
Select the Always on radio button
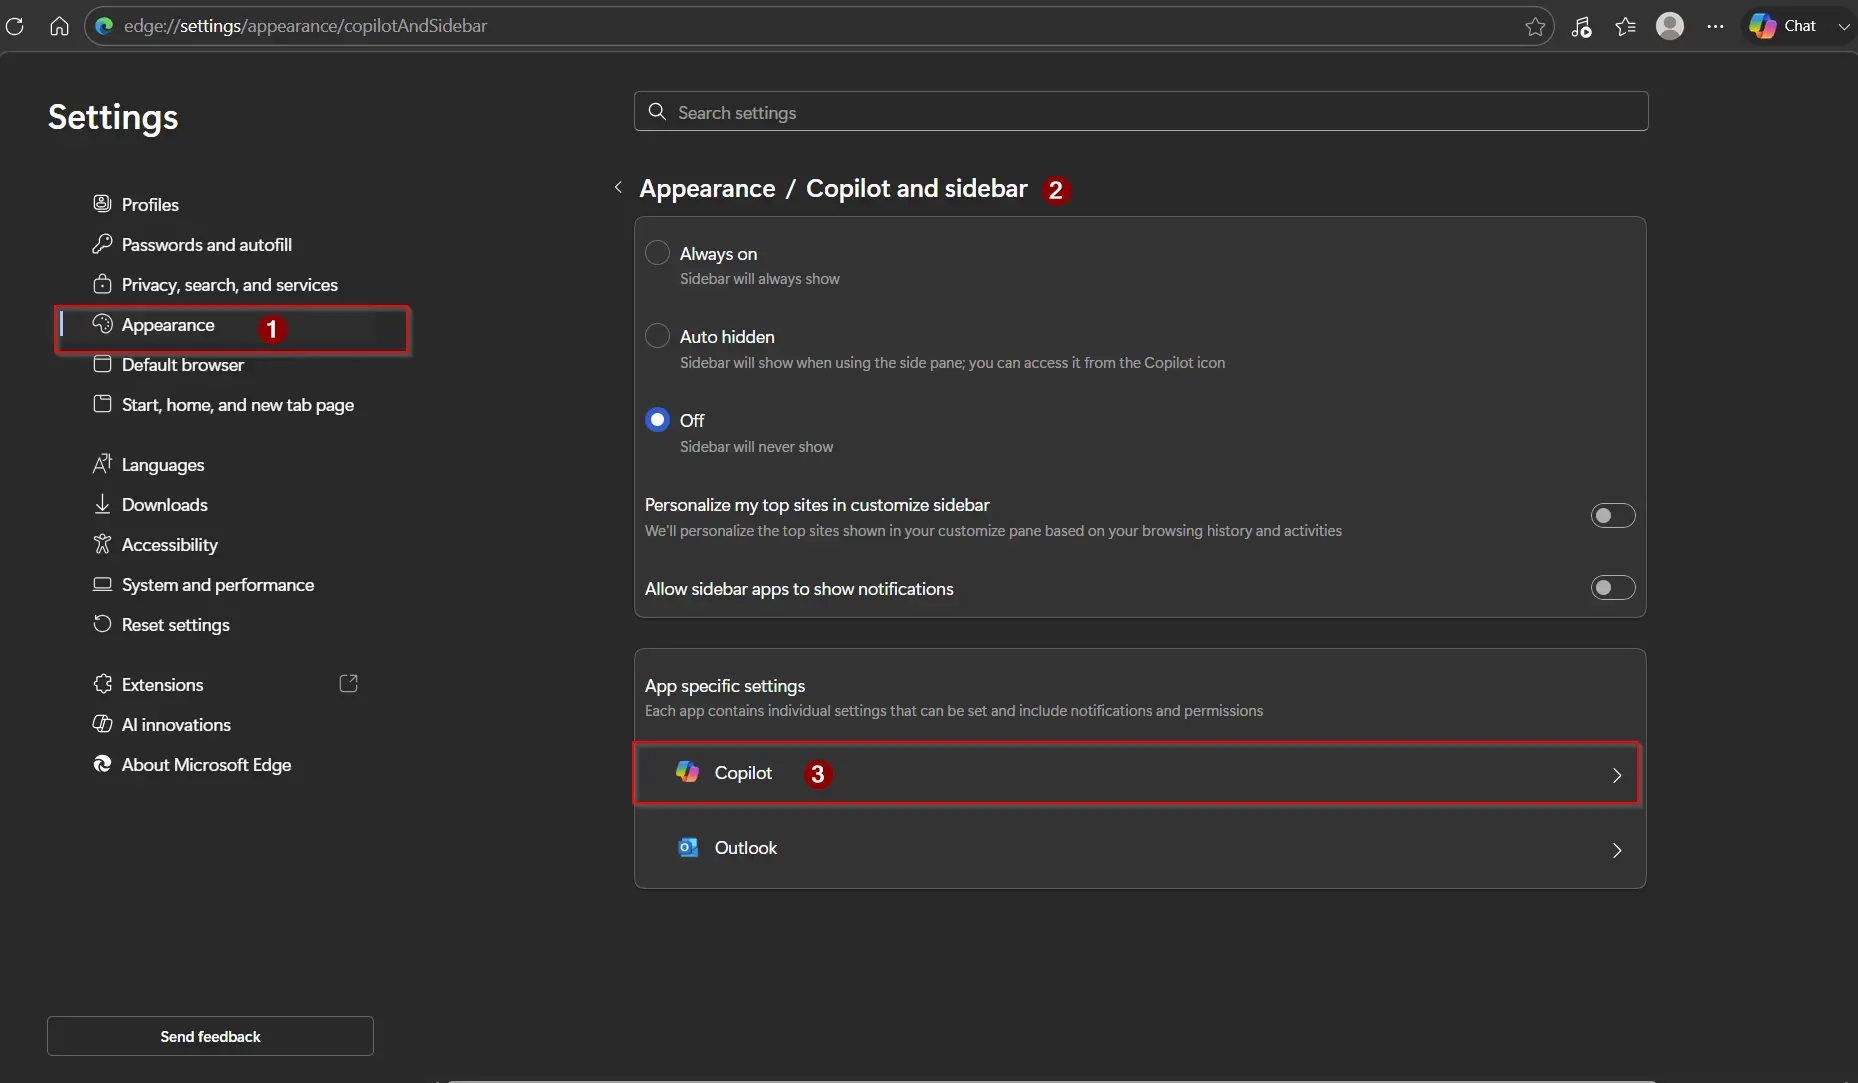pos(657,253)
